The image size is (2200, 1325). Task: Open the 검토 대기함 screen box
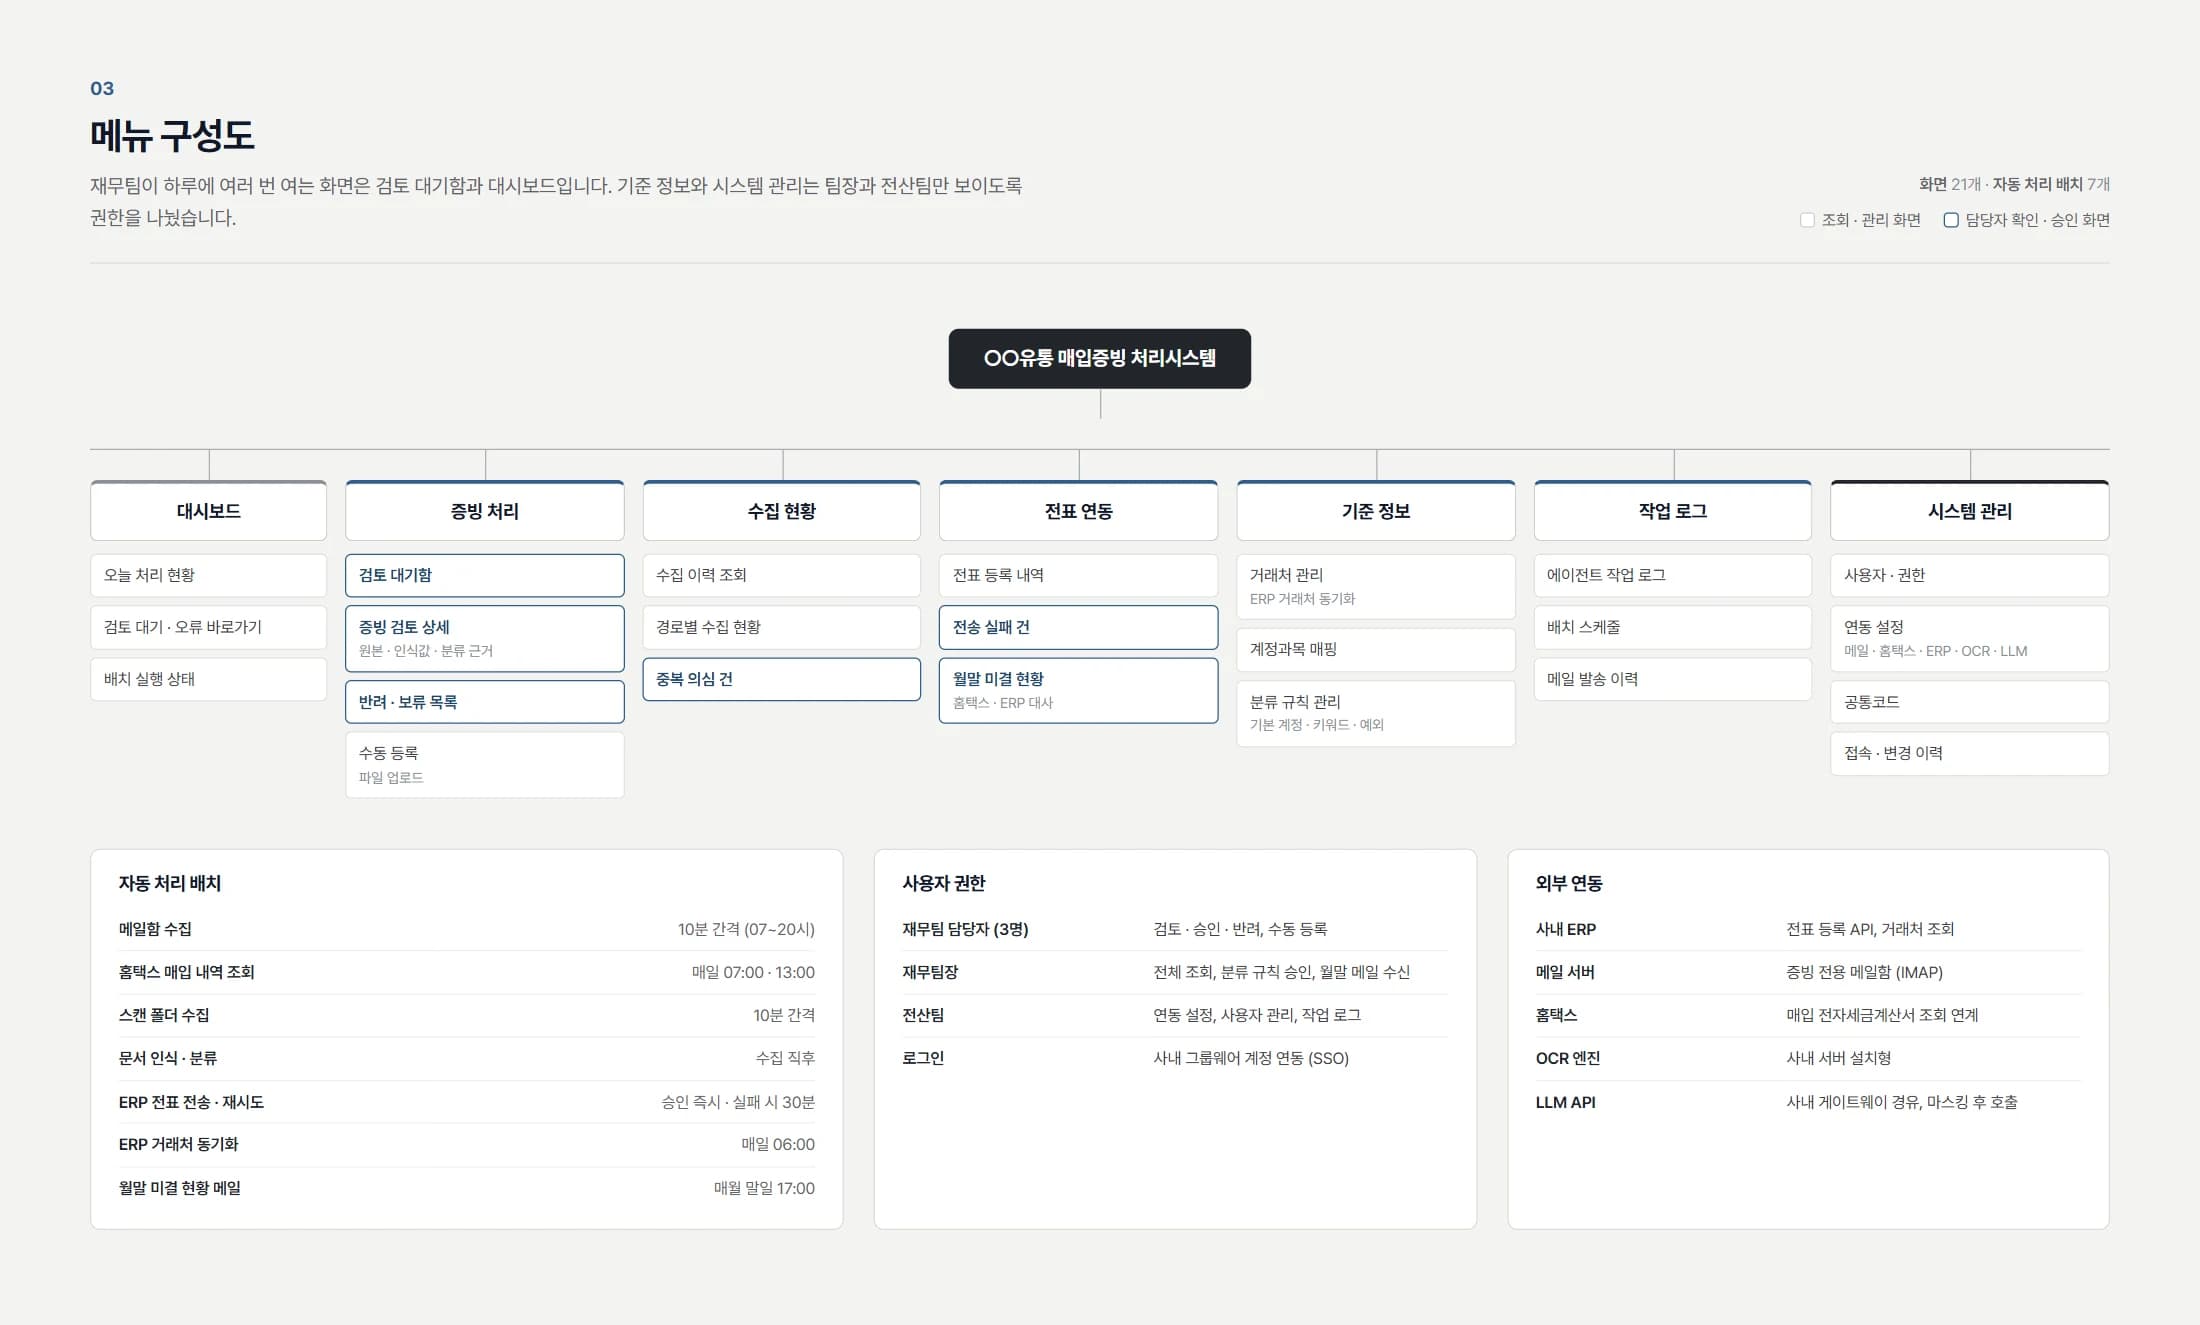(x=485, y=575)
